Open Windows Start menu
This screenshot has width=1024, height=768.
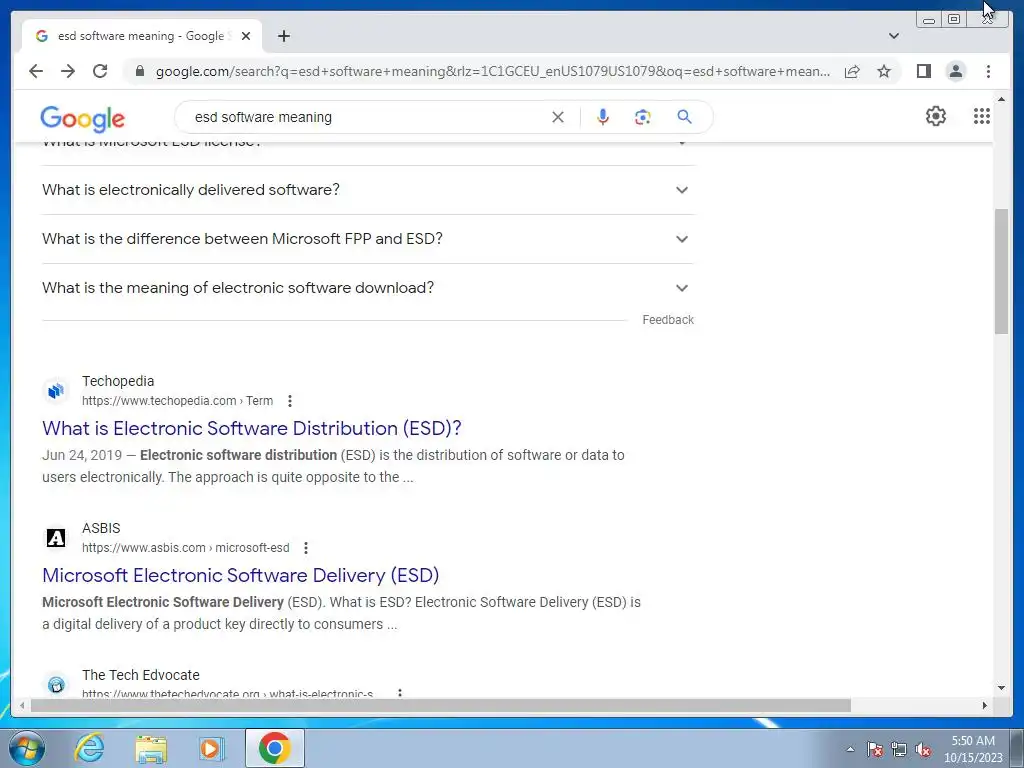click(x=26, y=748)
